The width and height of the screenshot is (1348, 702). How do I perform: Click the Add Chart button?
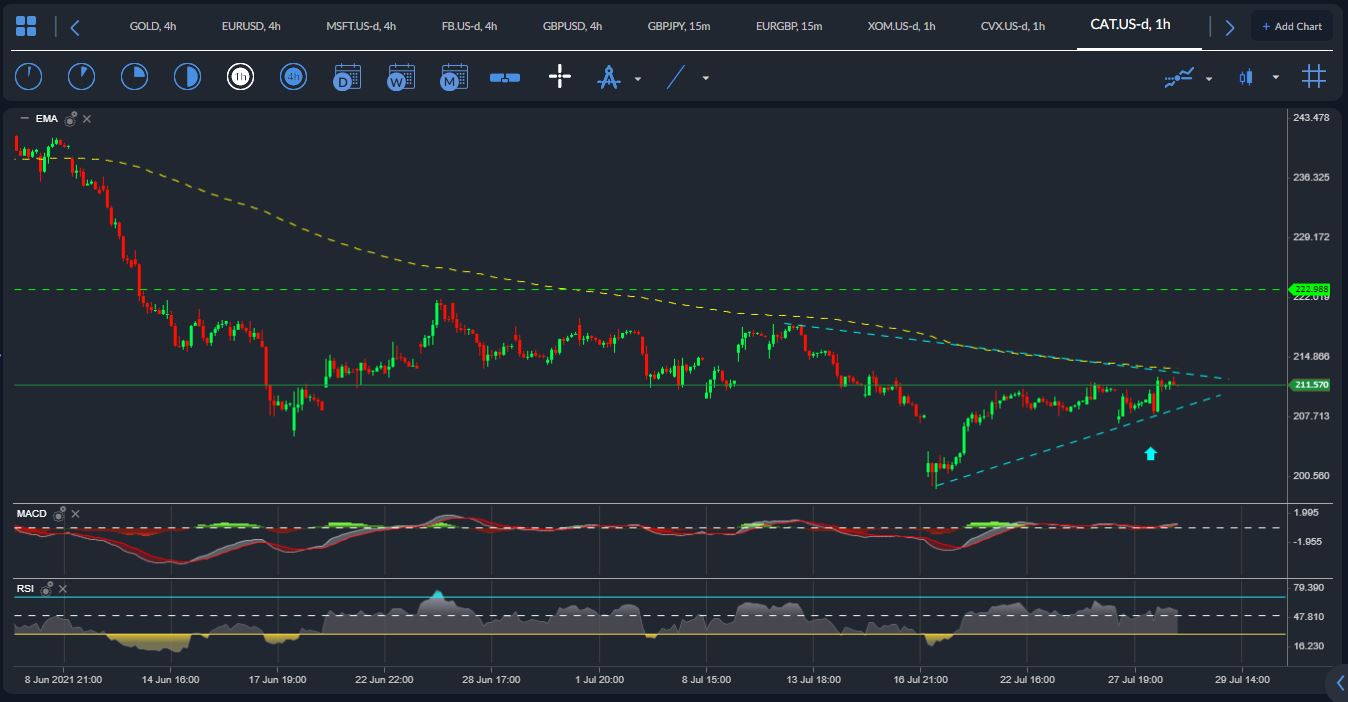(x=1292, y=26)
